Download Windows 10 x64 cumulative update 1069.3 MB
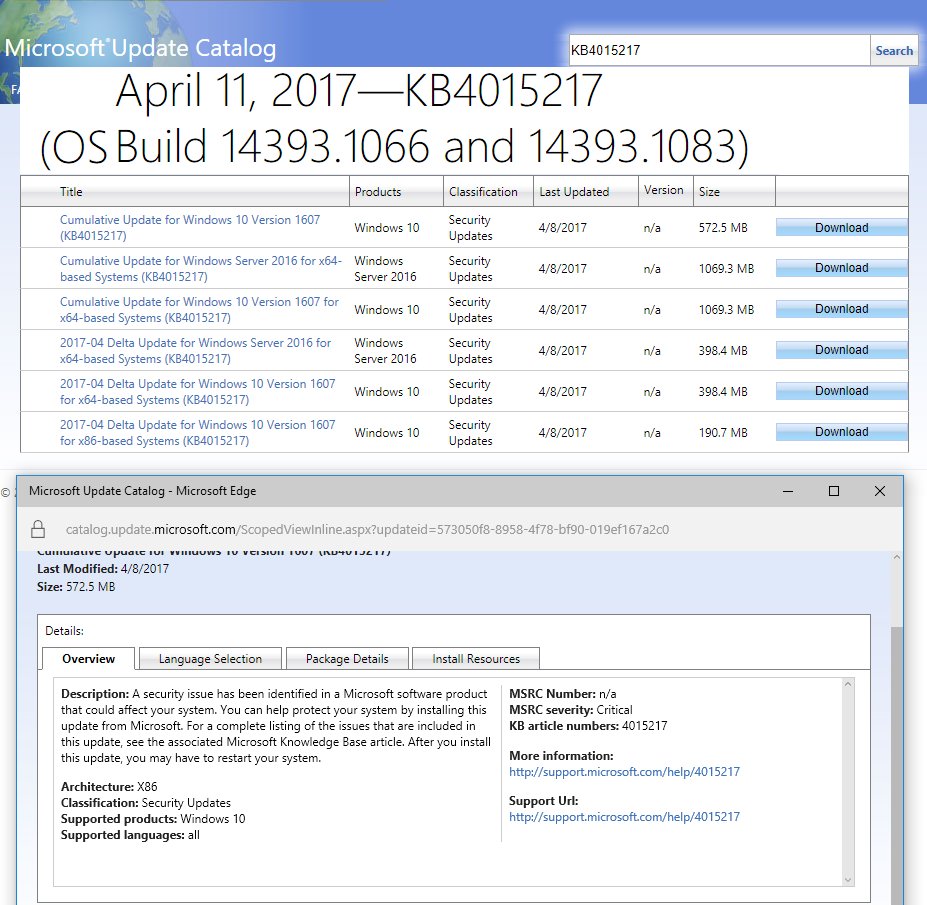This screenshot has width=927, height=905. 841,309
